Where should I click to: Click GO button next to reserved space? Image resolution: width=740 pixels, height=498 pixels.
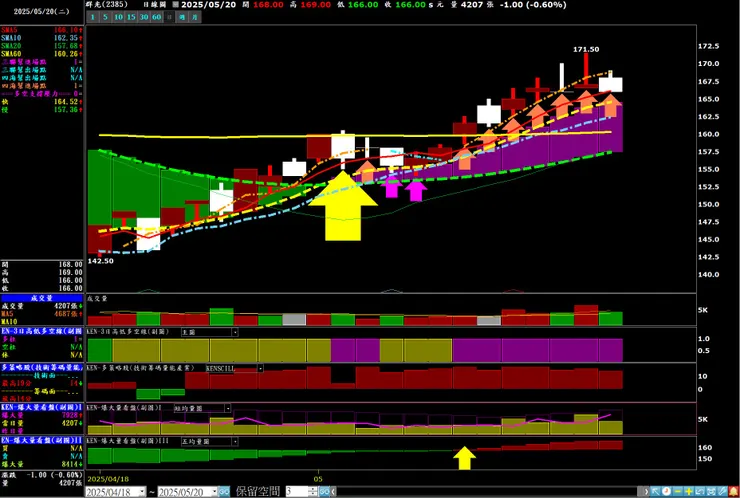point(324,491)
